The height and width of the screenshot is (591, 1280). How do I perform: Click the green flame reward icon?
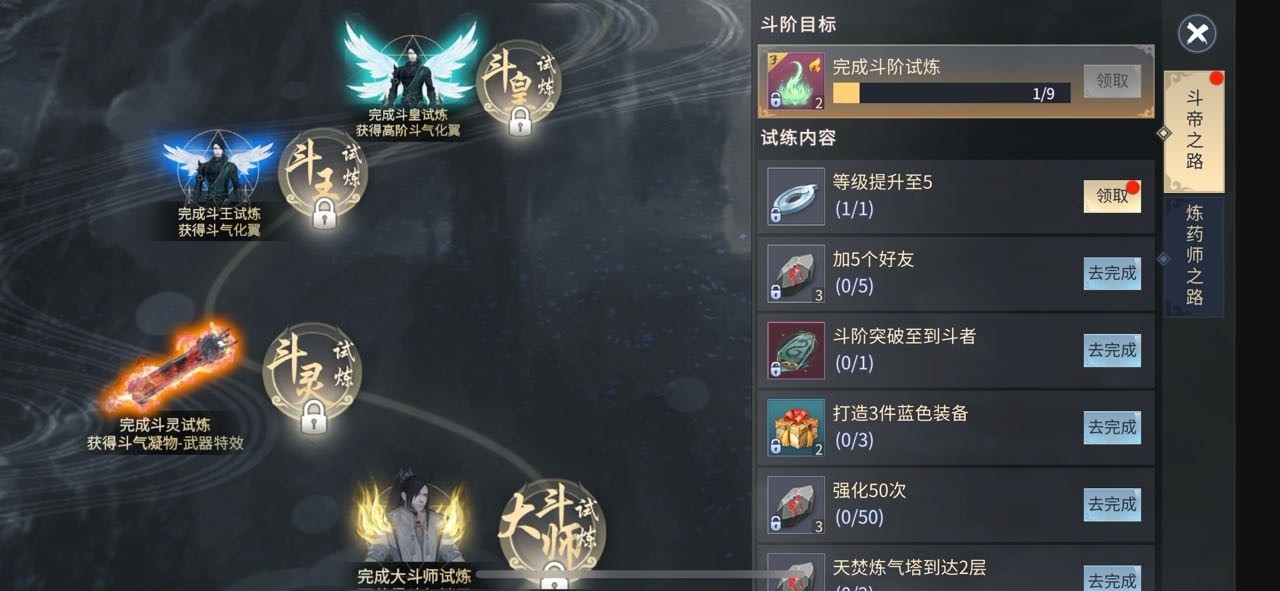point(796,81)
